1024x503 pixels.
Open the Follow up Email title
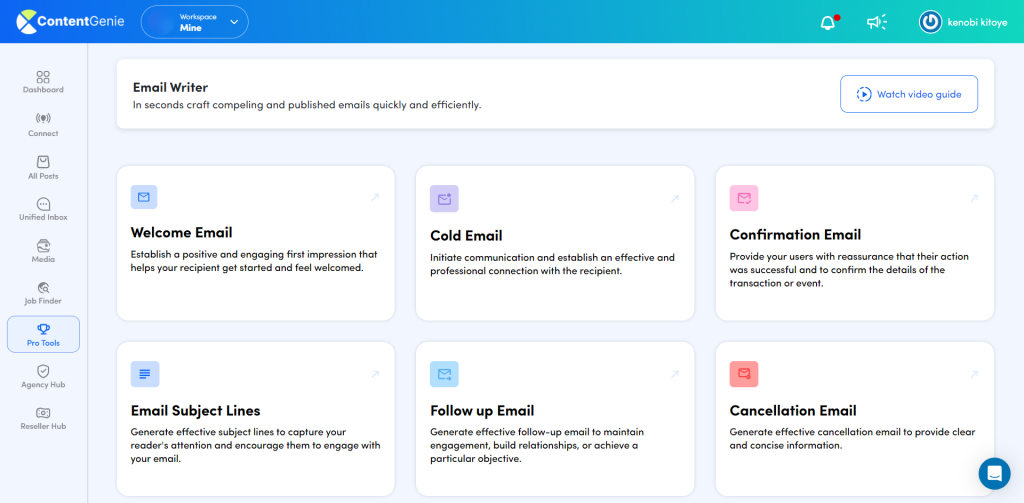(x=482, y=411)
